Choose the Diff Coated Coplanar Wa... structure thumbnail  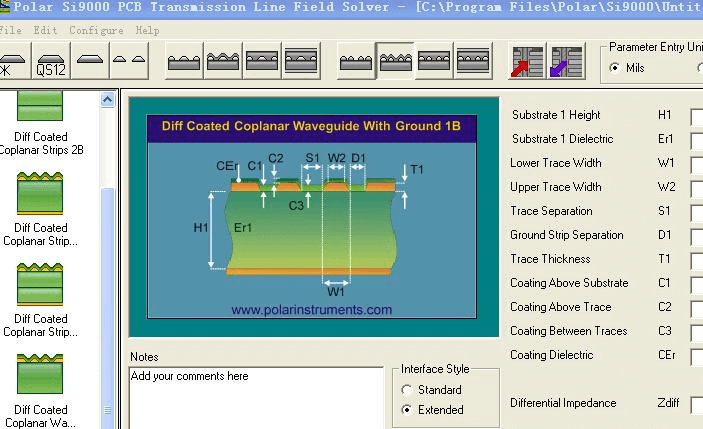click(41, 383)
